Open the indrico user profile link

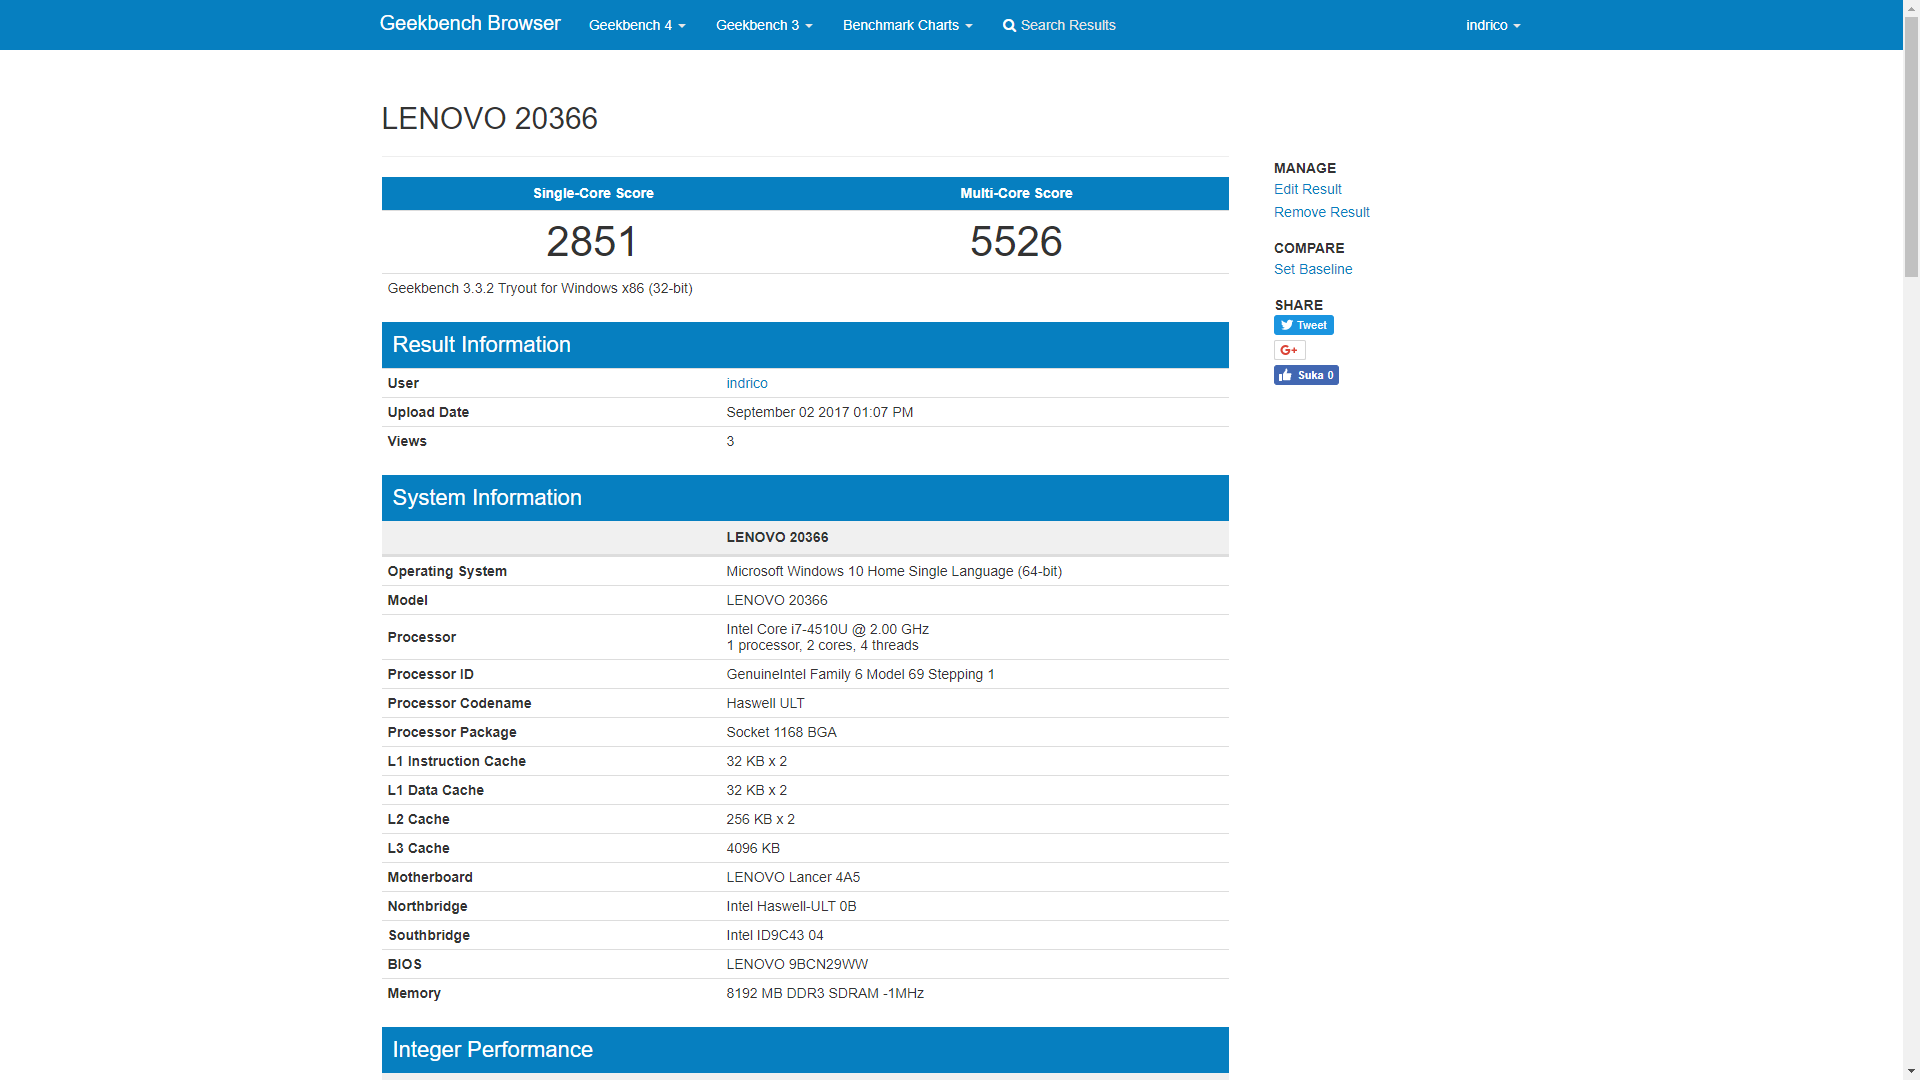[746, 383]
